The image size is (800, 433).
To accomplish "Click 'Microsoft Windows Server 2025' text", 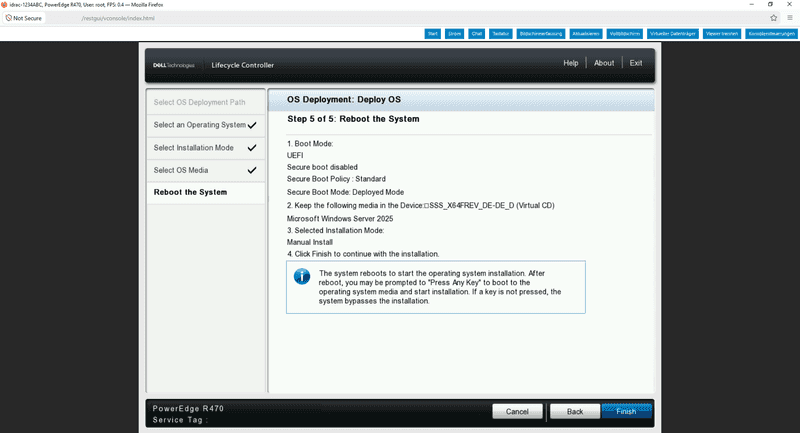I will (x=340, y=219).
